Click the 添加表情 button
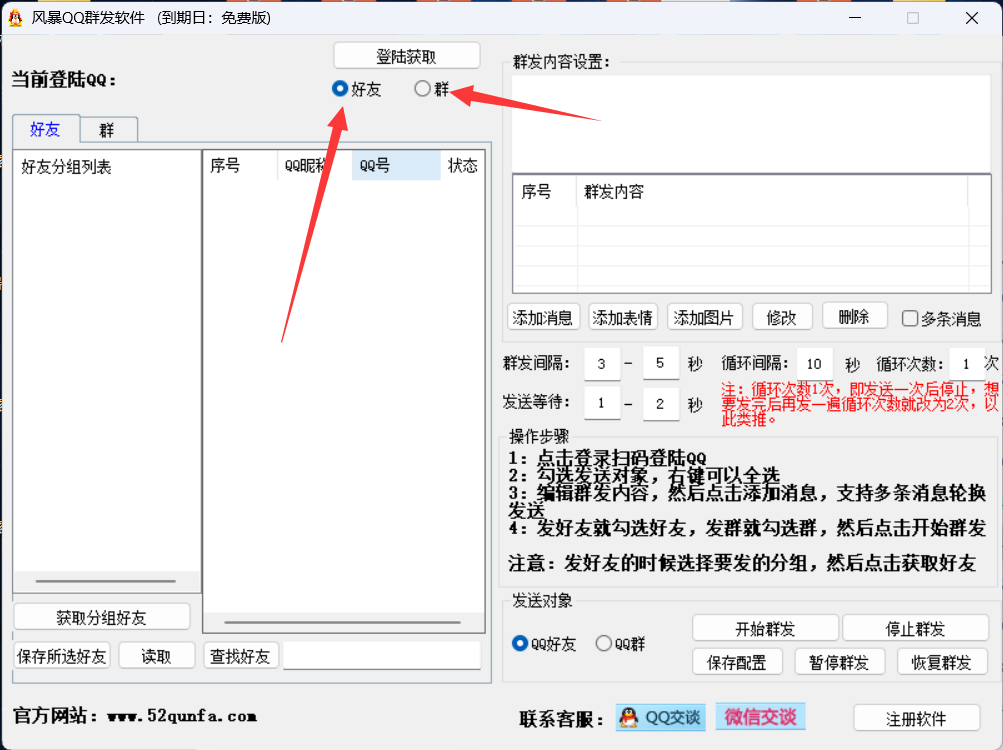This screenshot has height=750, width=1003. click(x=622, y=317)
